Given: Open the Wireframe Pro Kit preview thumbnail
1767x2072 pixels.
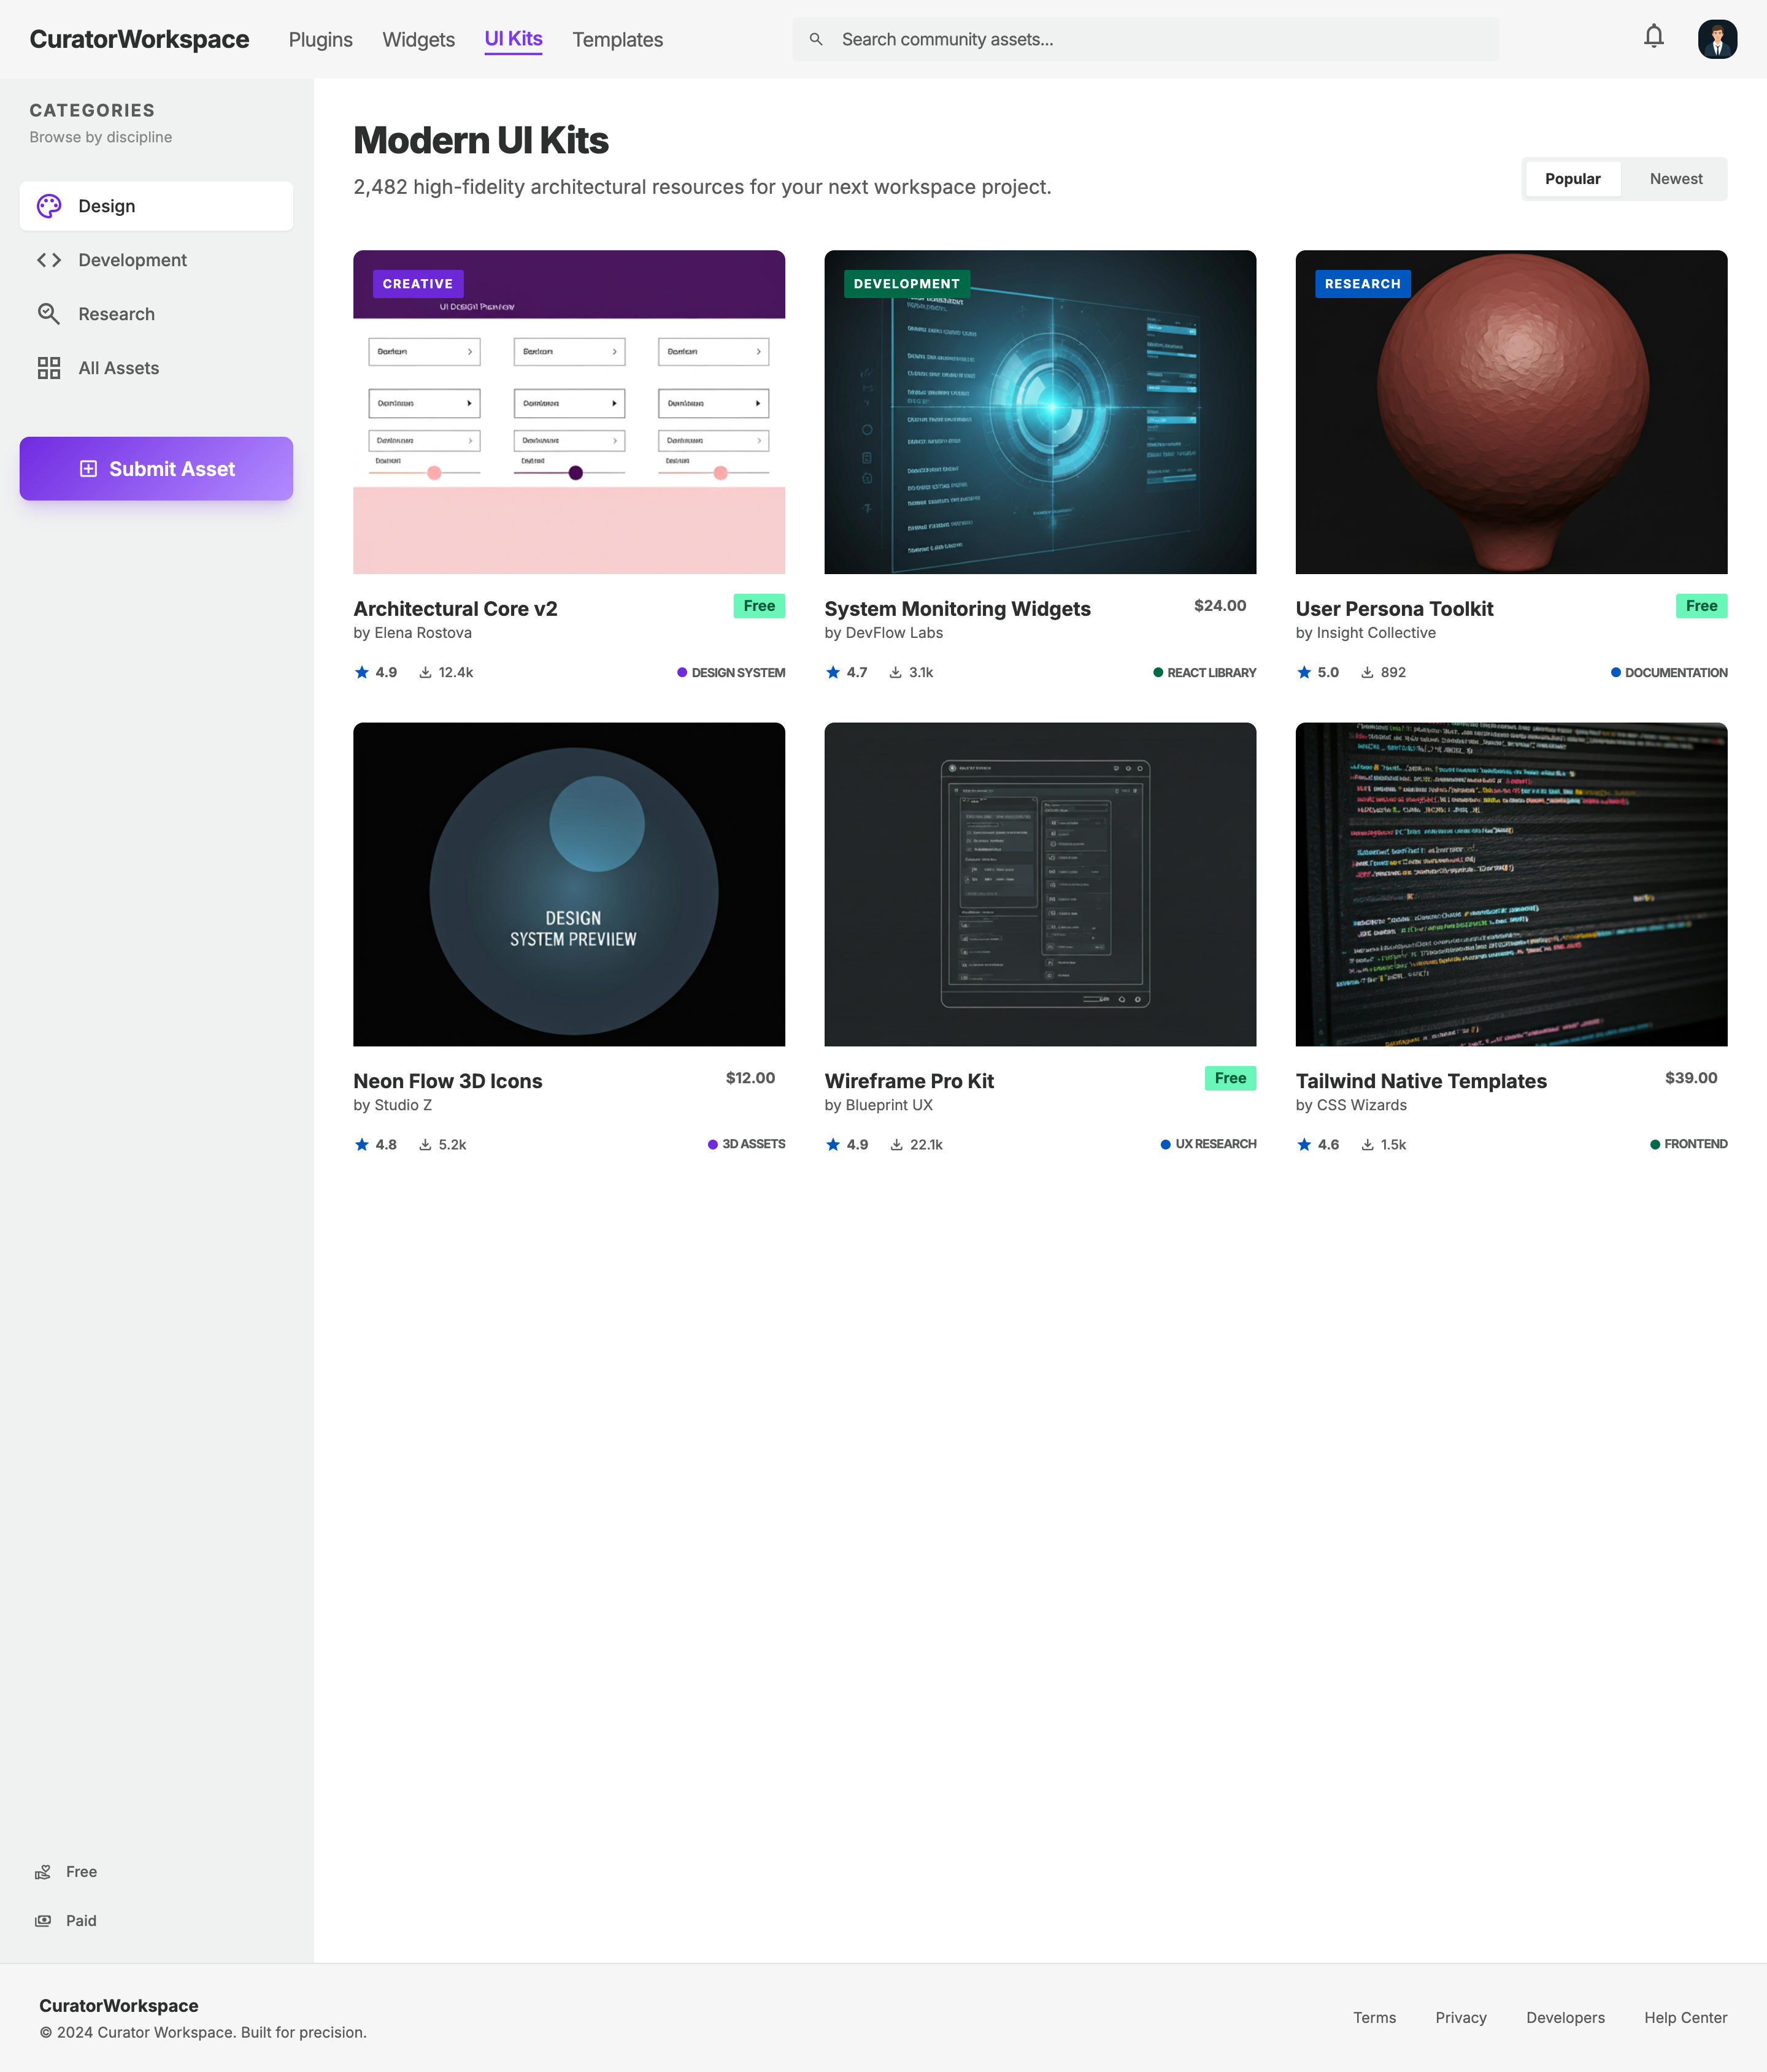Looking at the screenshot, I should pyautogui.click(x=1040, y=884).
